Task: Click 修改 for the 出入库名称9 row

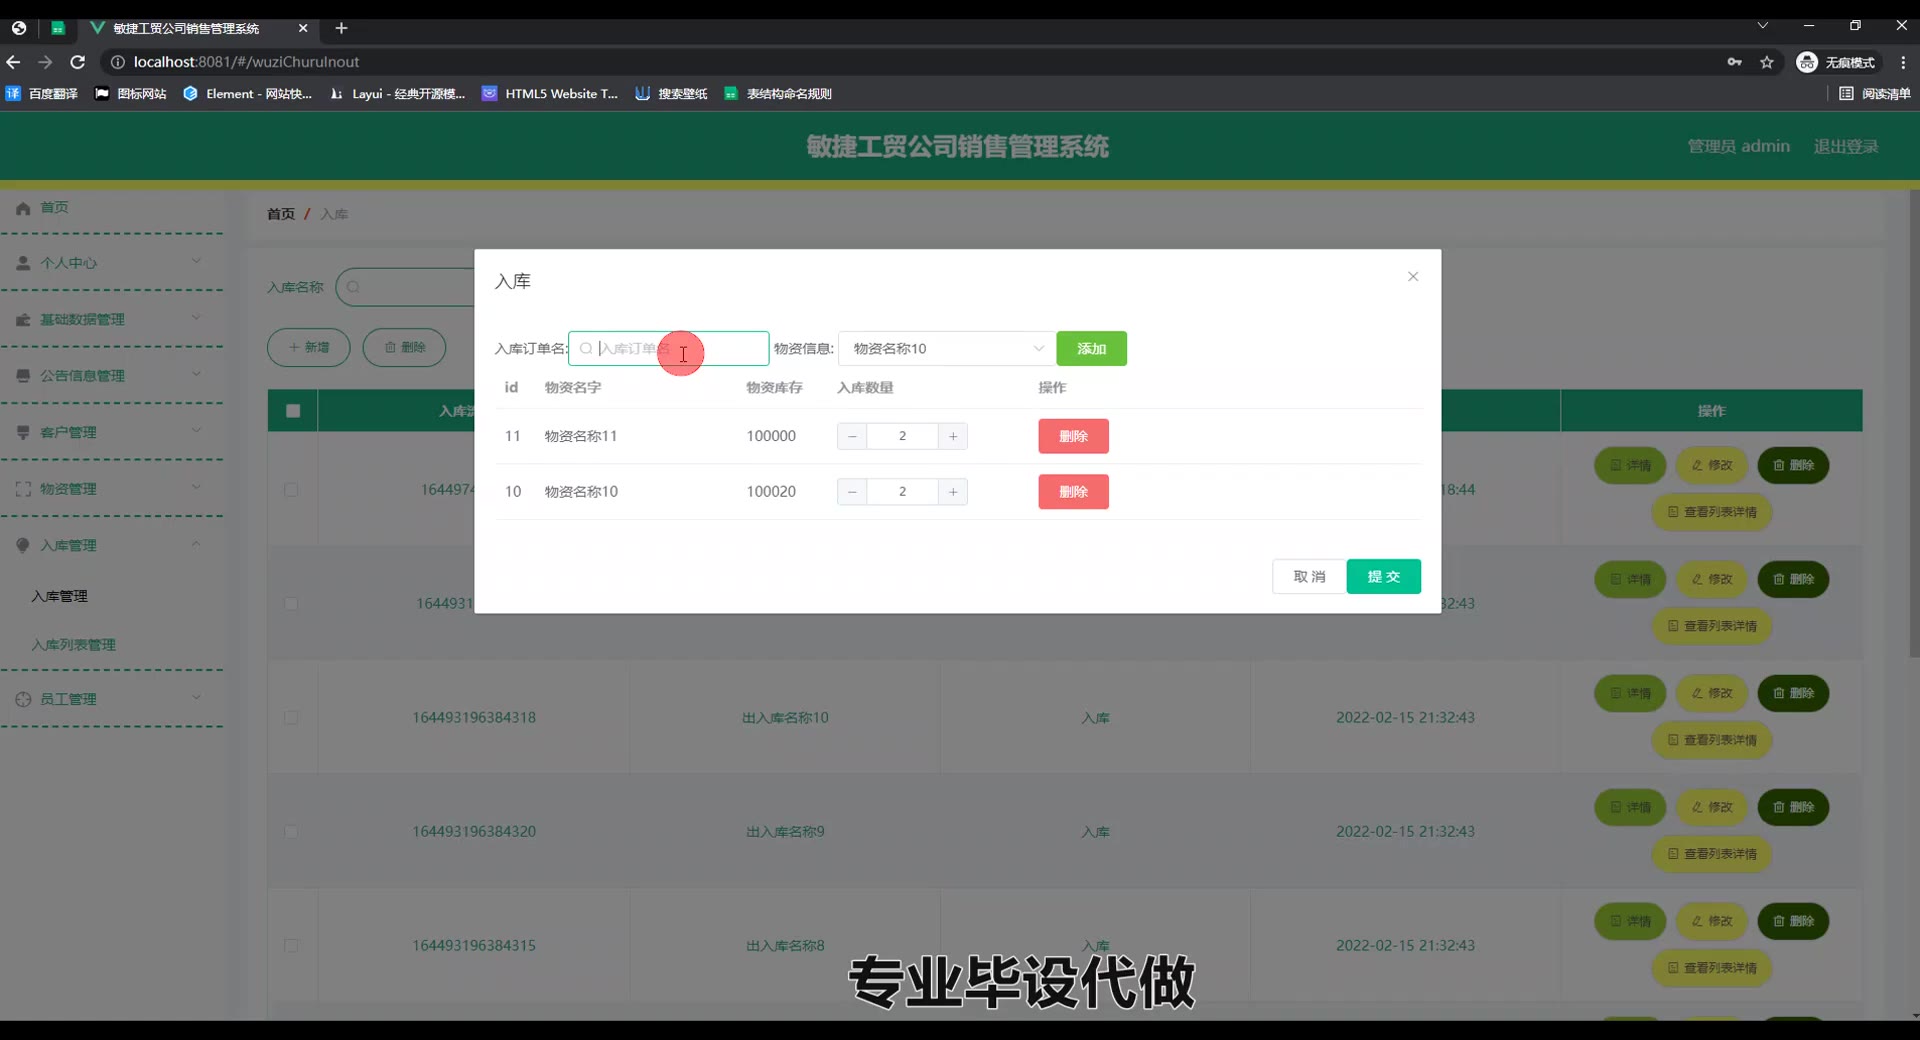Action: 1712,807
